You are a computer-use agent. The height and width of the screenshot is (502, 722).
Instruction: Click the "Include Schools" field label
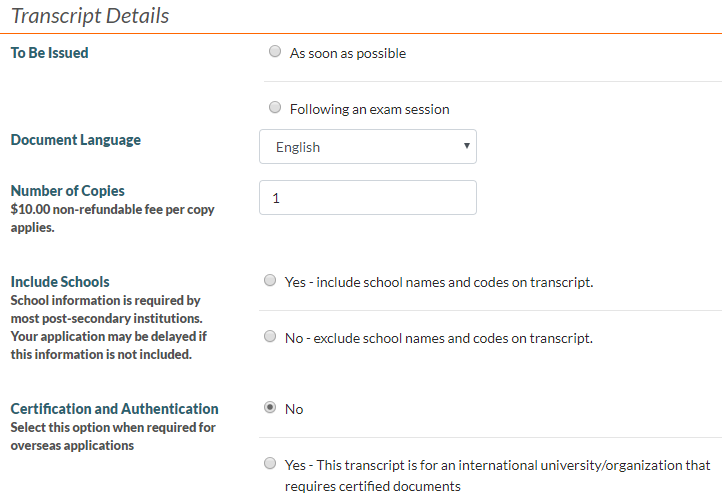click(x=60, y=281)
